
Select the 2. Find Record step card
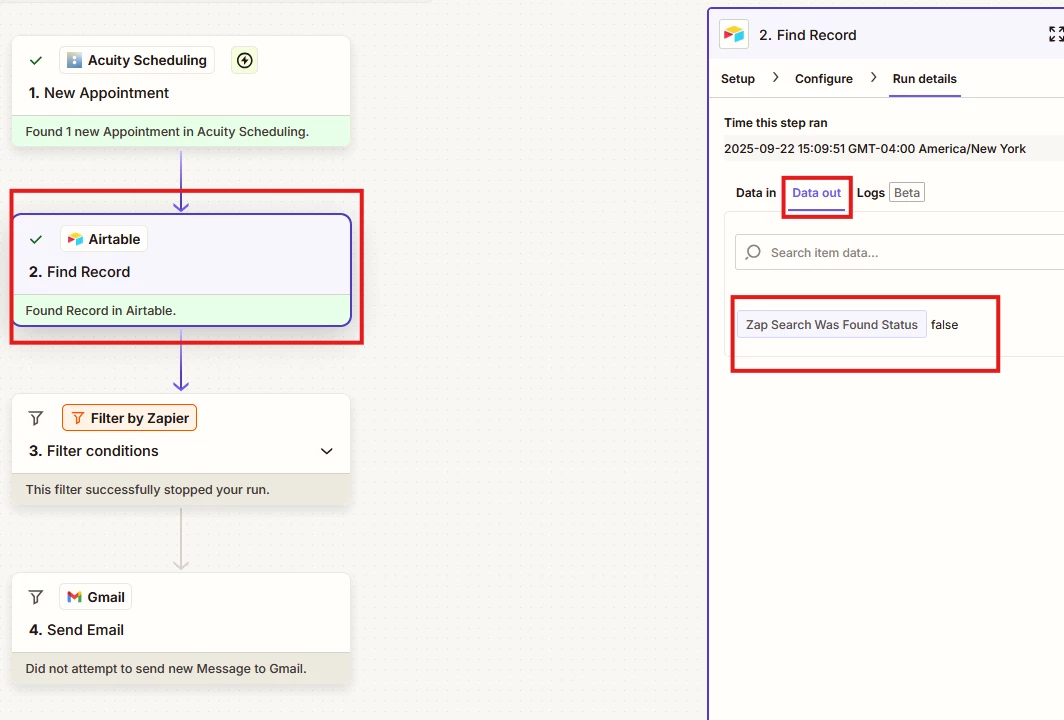click(x=181, y=270)
